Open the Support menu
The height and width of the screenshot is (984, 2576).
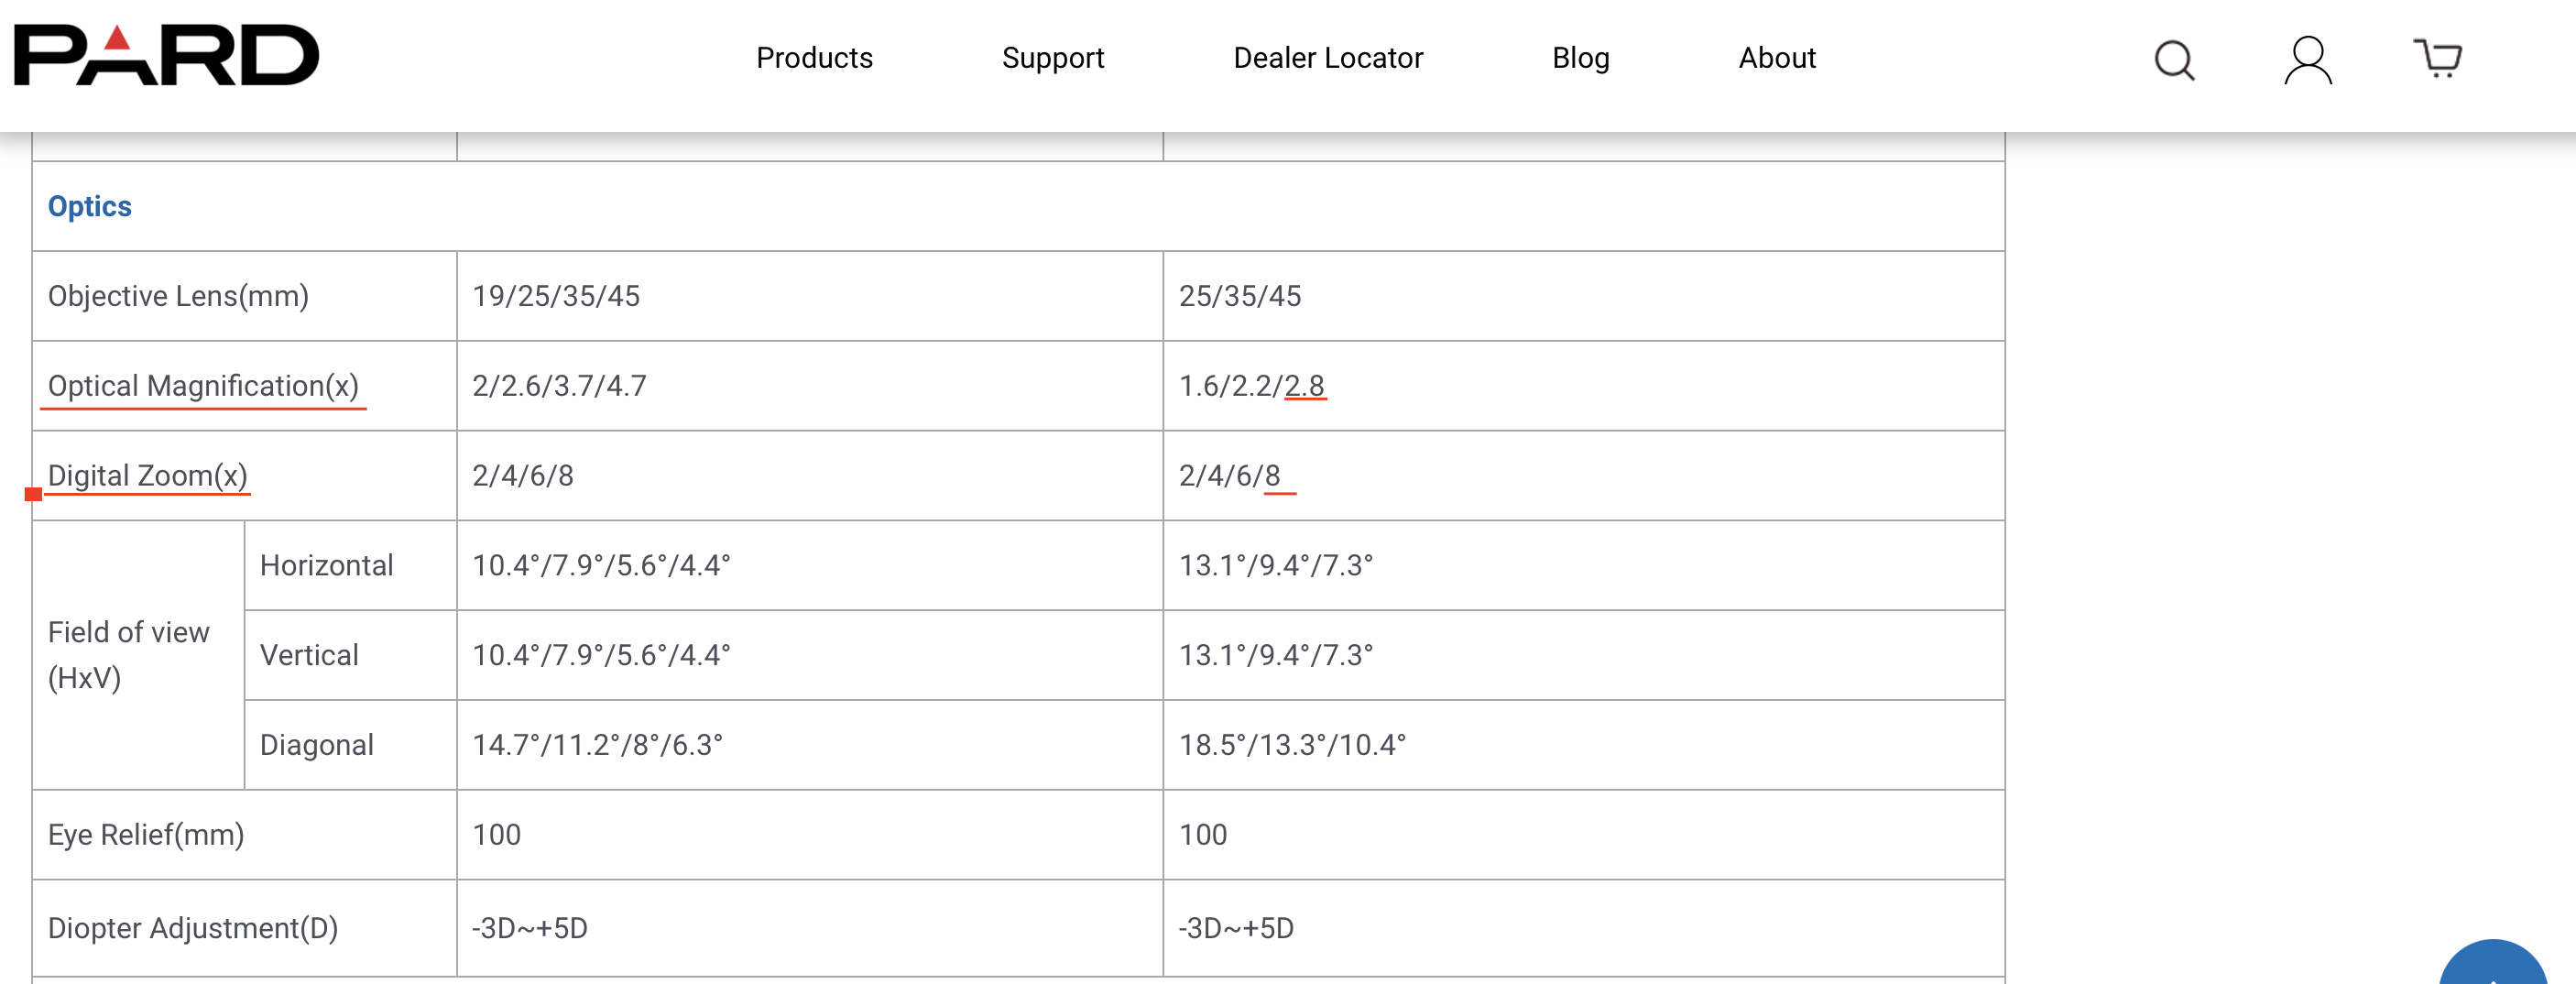click(1053, 58)
